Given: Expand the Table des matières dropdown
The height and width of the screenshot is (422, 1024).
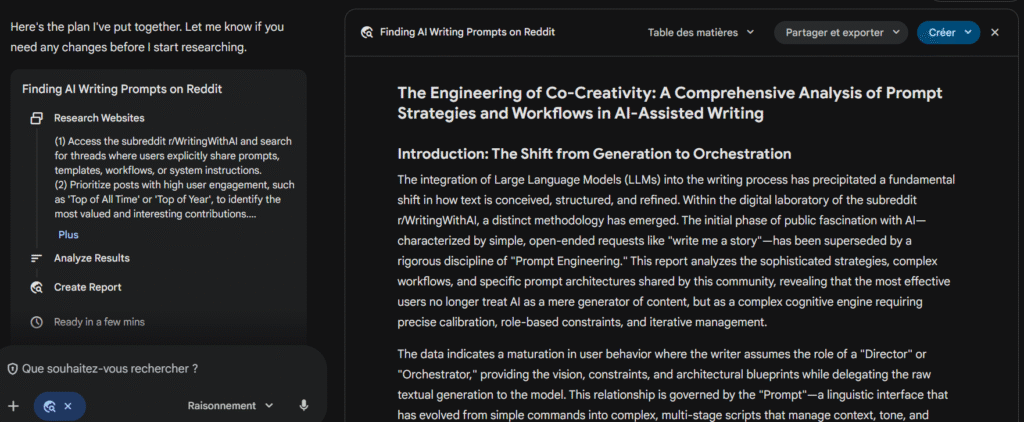Looking at the screenshot, I should 700,32.
